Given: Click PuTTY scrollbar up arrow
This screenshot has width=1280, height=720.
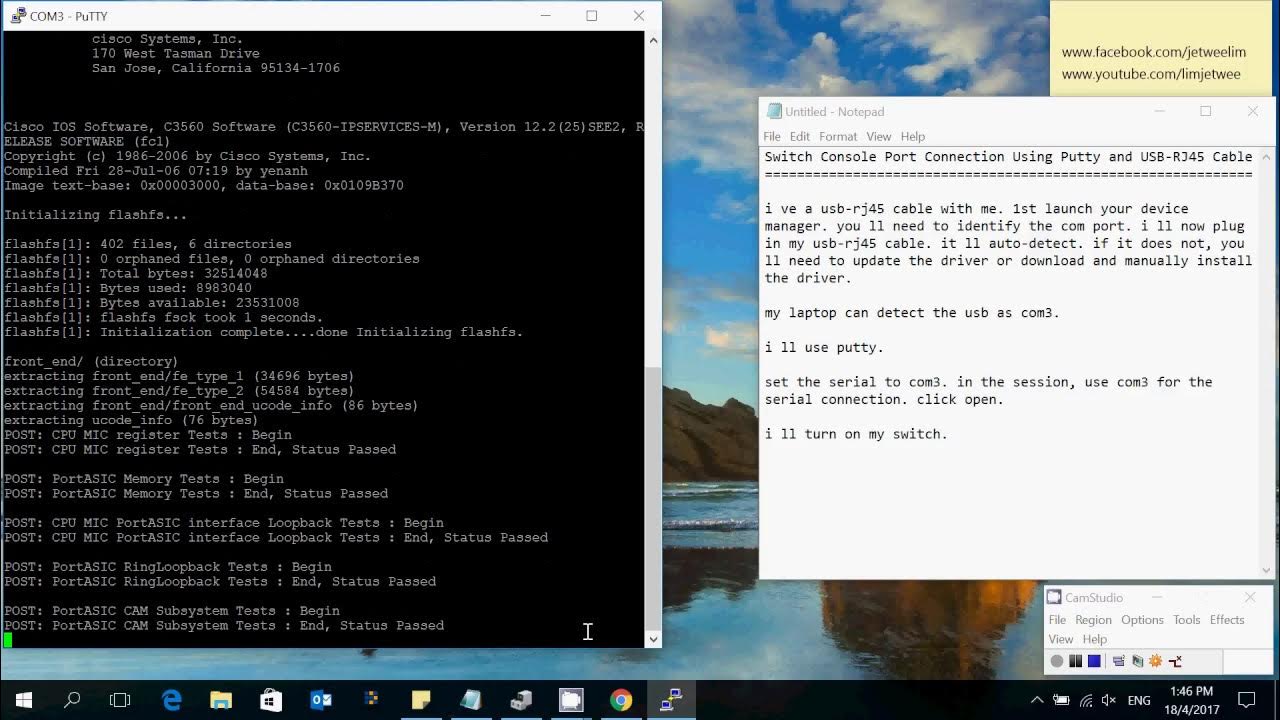Looking at the screenshot, I should coord(653,40).
